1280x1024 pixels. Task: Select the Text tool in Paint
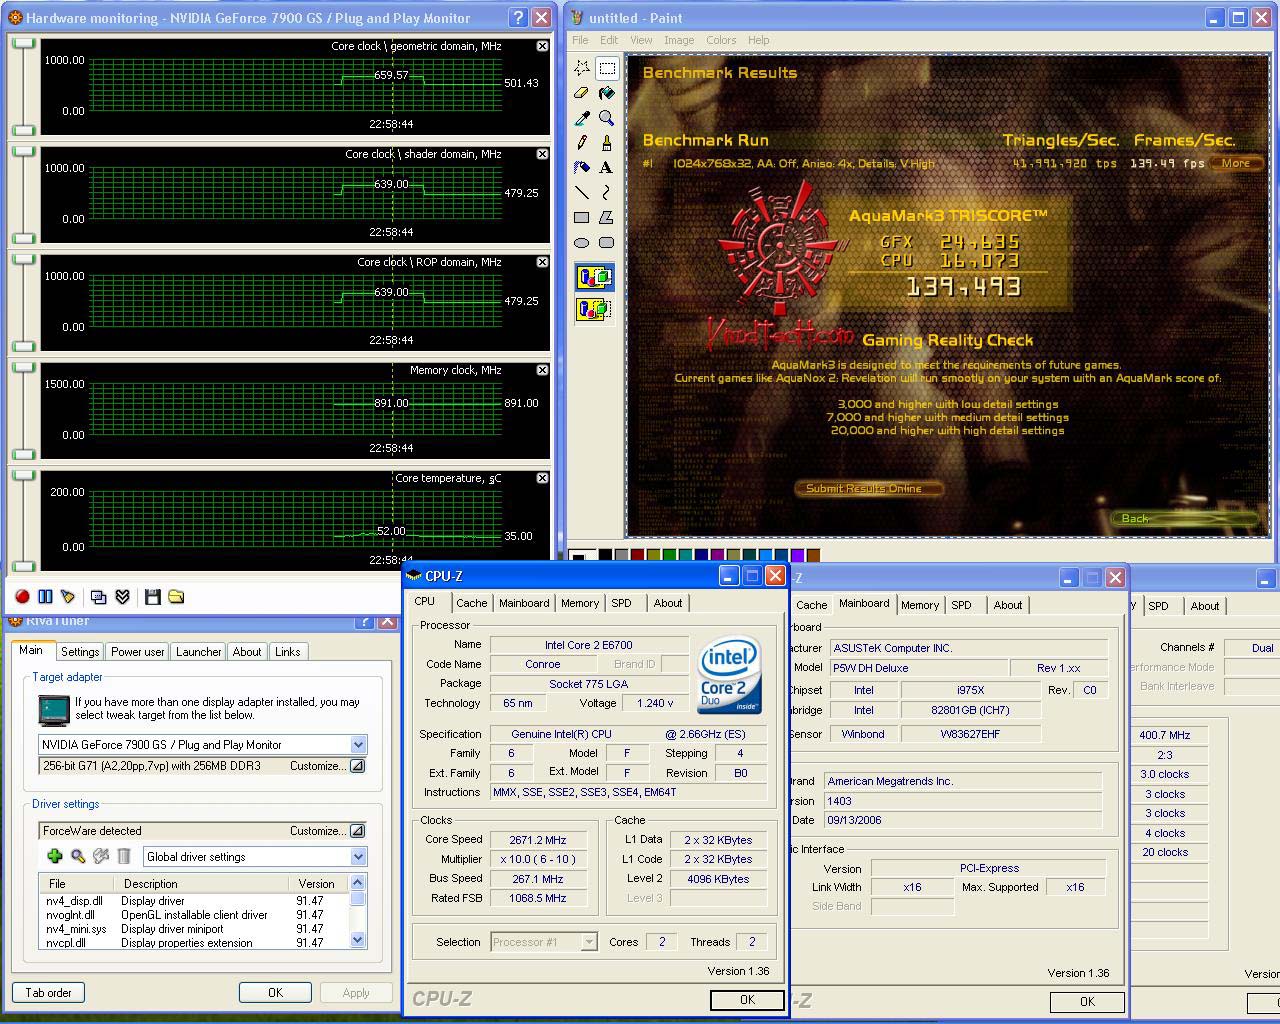tap(606, 168)
